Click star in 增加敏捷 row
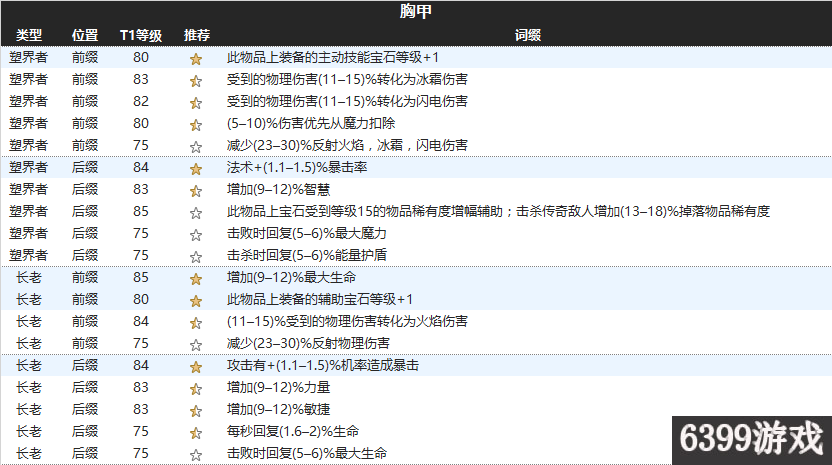The height and width of the screenshot is (465, 832). pyautogui.click(x=196, y=411)
